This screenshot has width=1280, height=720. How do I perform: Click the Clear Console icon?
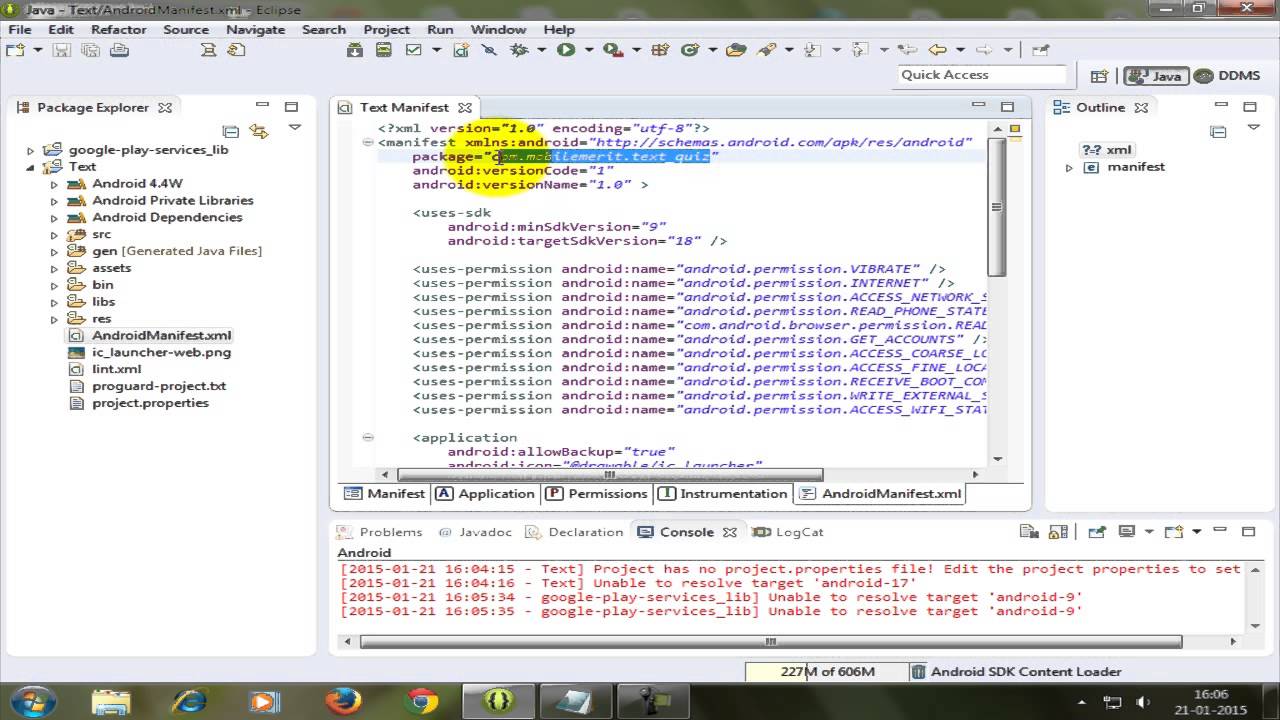1029,532
